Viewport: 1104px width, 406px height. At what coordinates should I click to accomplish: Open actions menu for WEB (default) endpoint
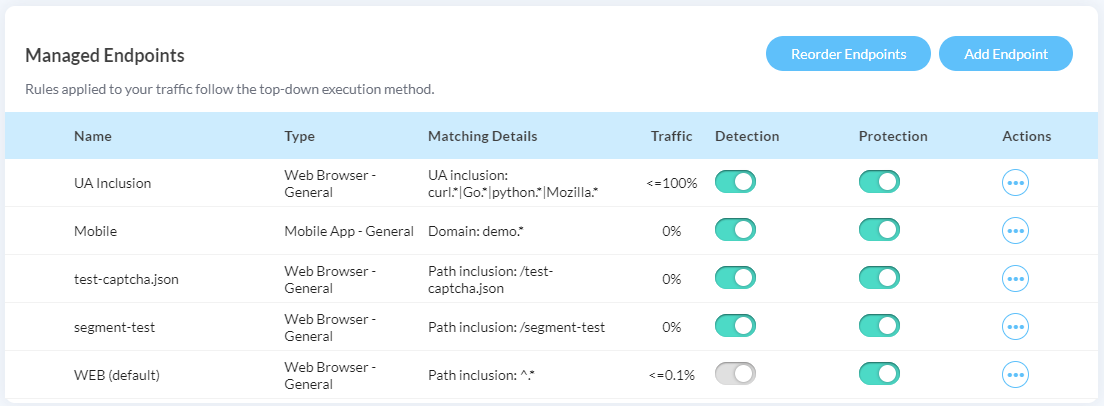coord(1015,374)
